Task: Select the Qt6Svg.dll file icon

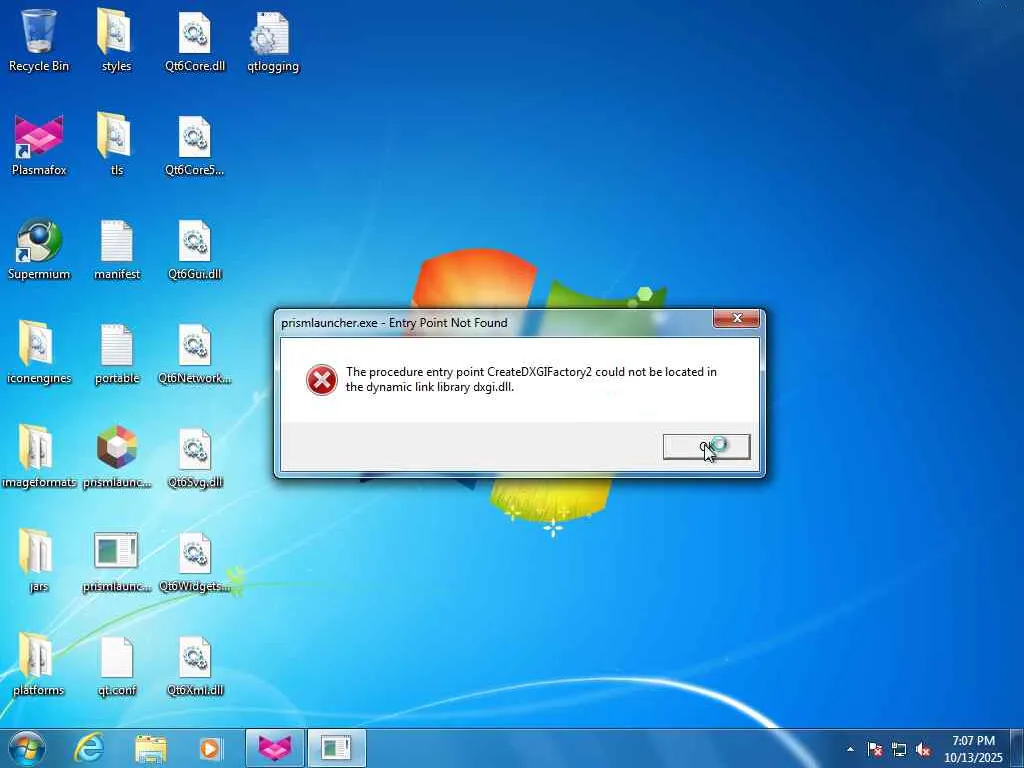Action: point(195,457)
